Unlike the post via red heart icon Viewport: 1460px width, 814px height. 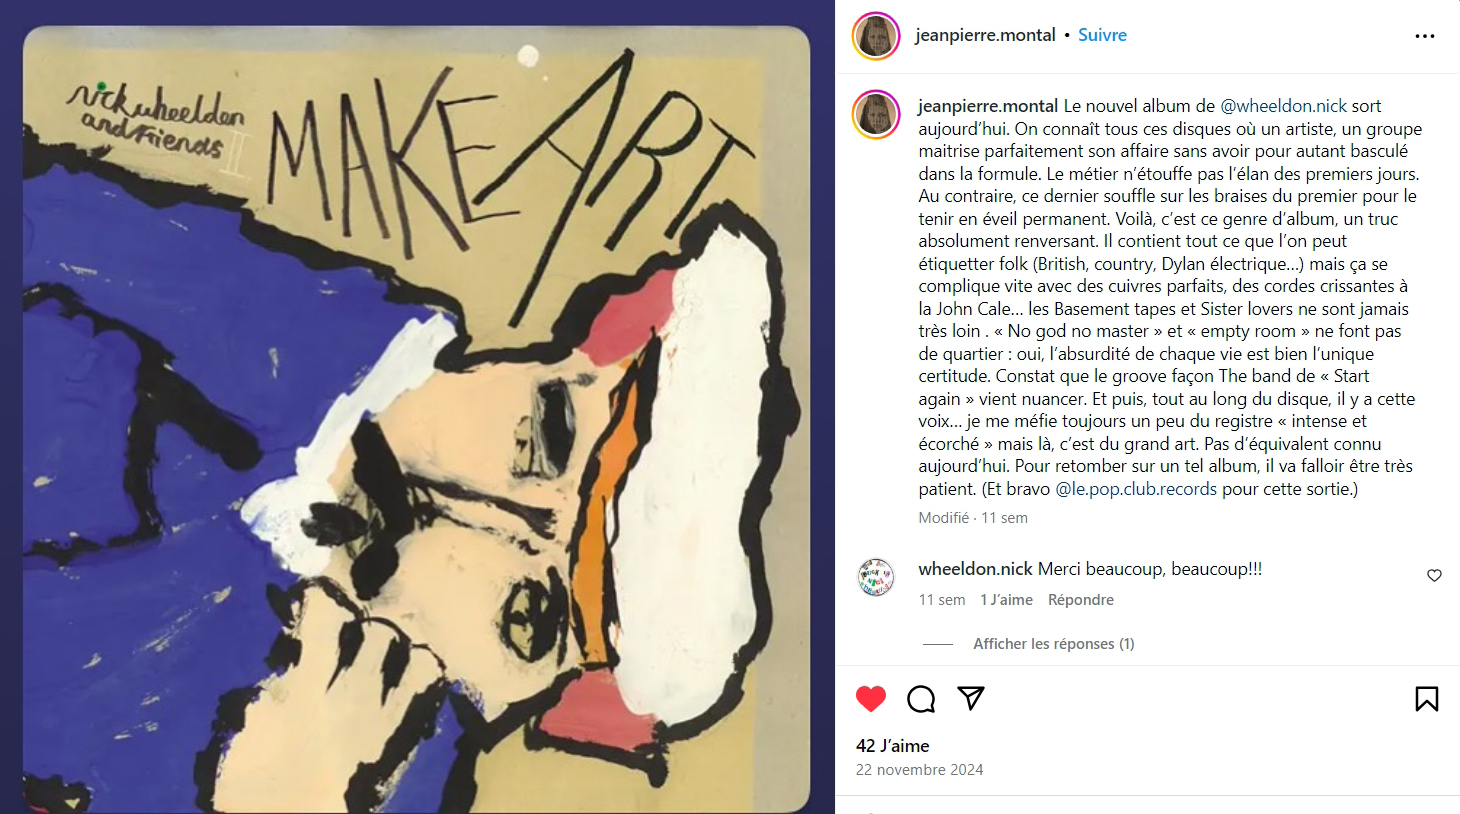pos(871,698)
